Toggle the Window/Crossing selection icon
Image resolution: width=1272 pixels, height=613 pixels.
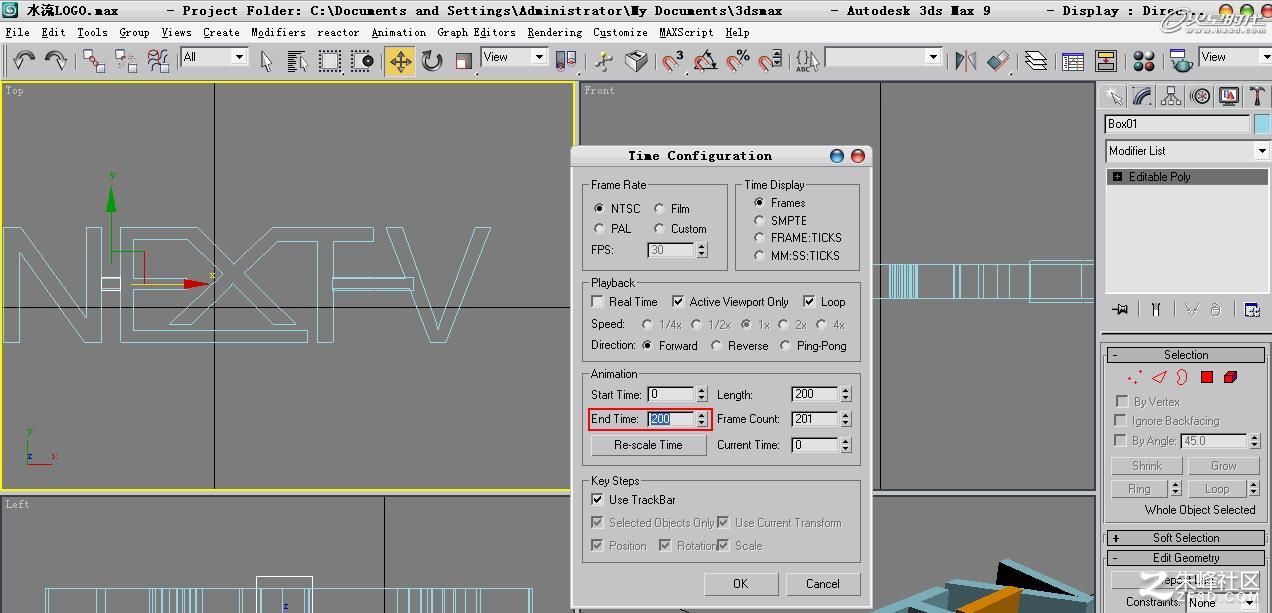tap(362, 61)
